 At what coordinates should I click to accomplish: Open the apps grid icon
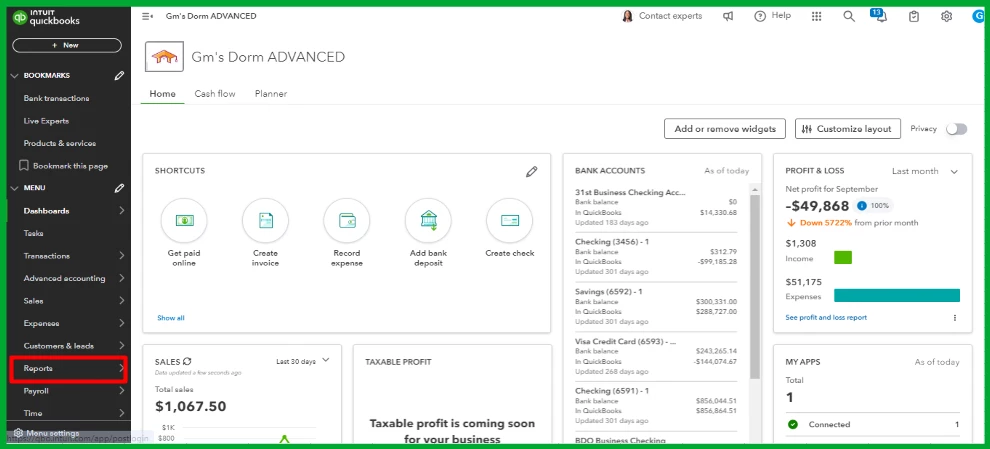[x=816, y=16]
